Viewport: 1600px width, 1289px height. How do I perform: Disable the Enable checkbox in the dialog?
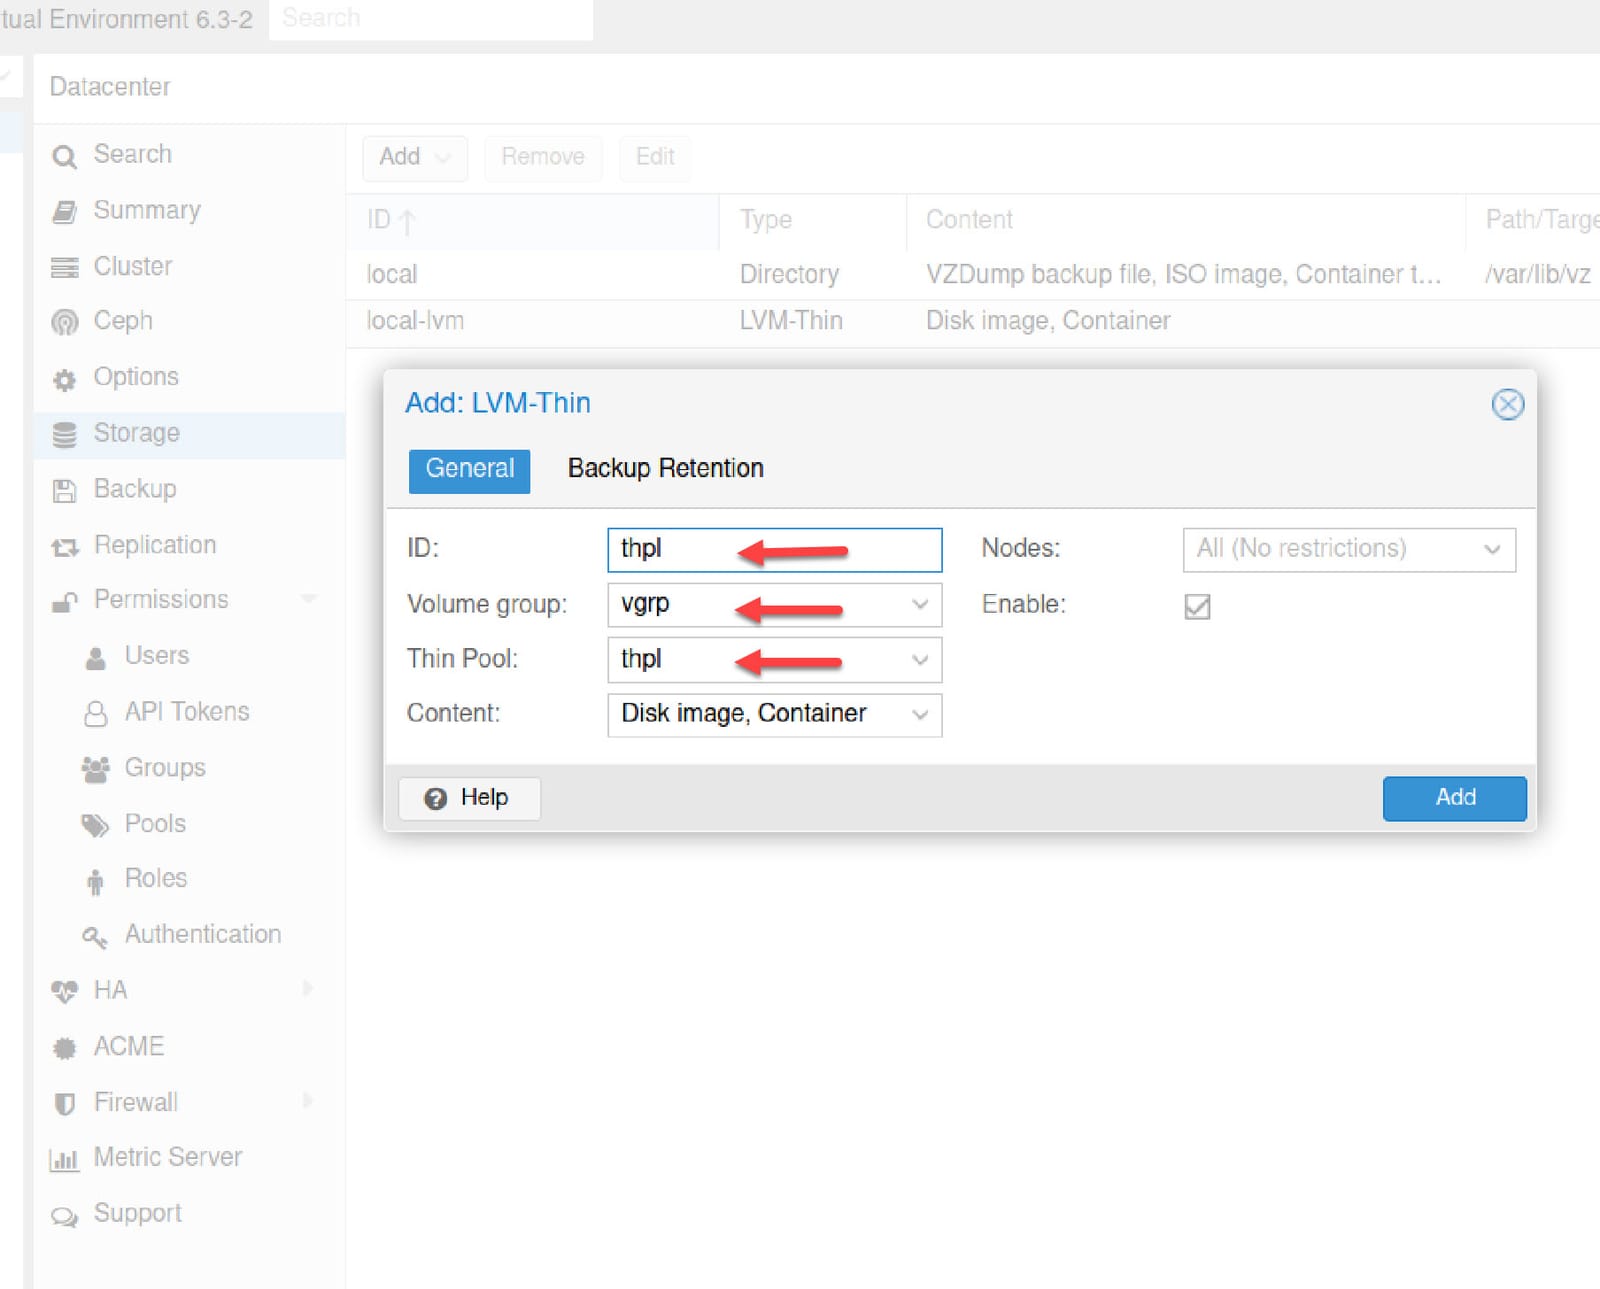coord(1197,606)
